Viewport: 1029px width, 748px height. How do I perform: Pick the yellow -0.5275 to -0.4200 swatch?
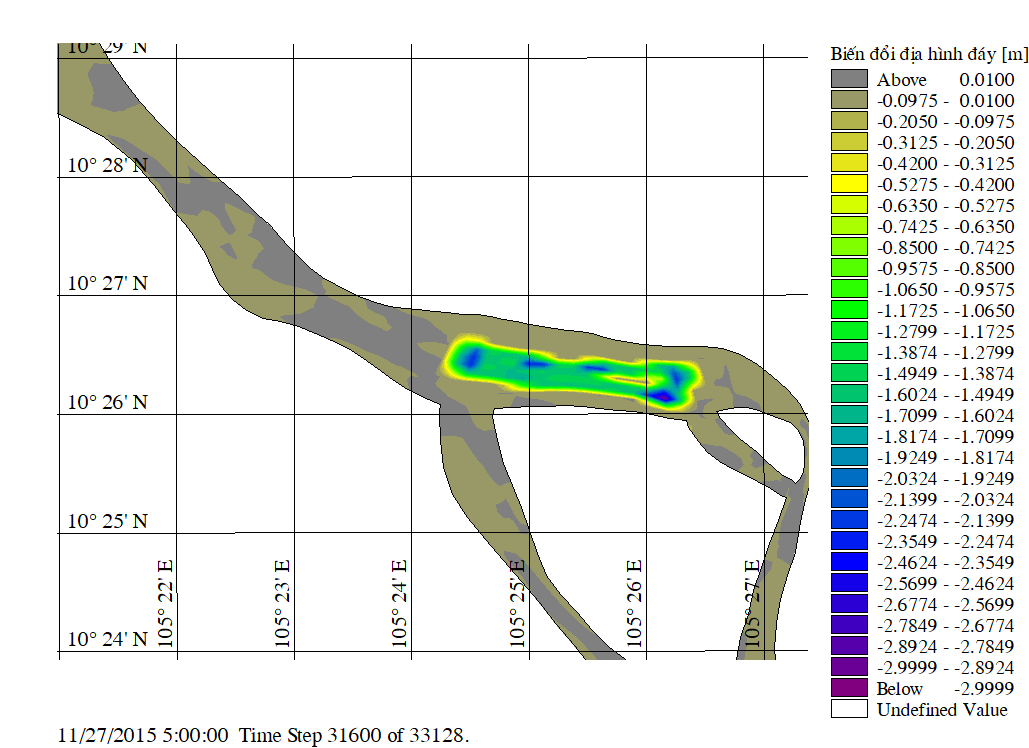[849, 184]
